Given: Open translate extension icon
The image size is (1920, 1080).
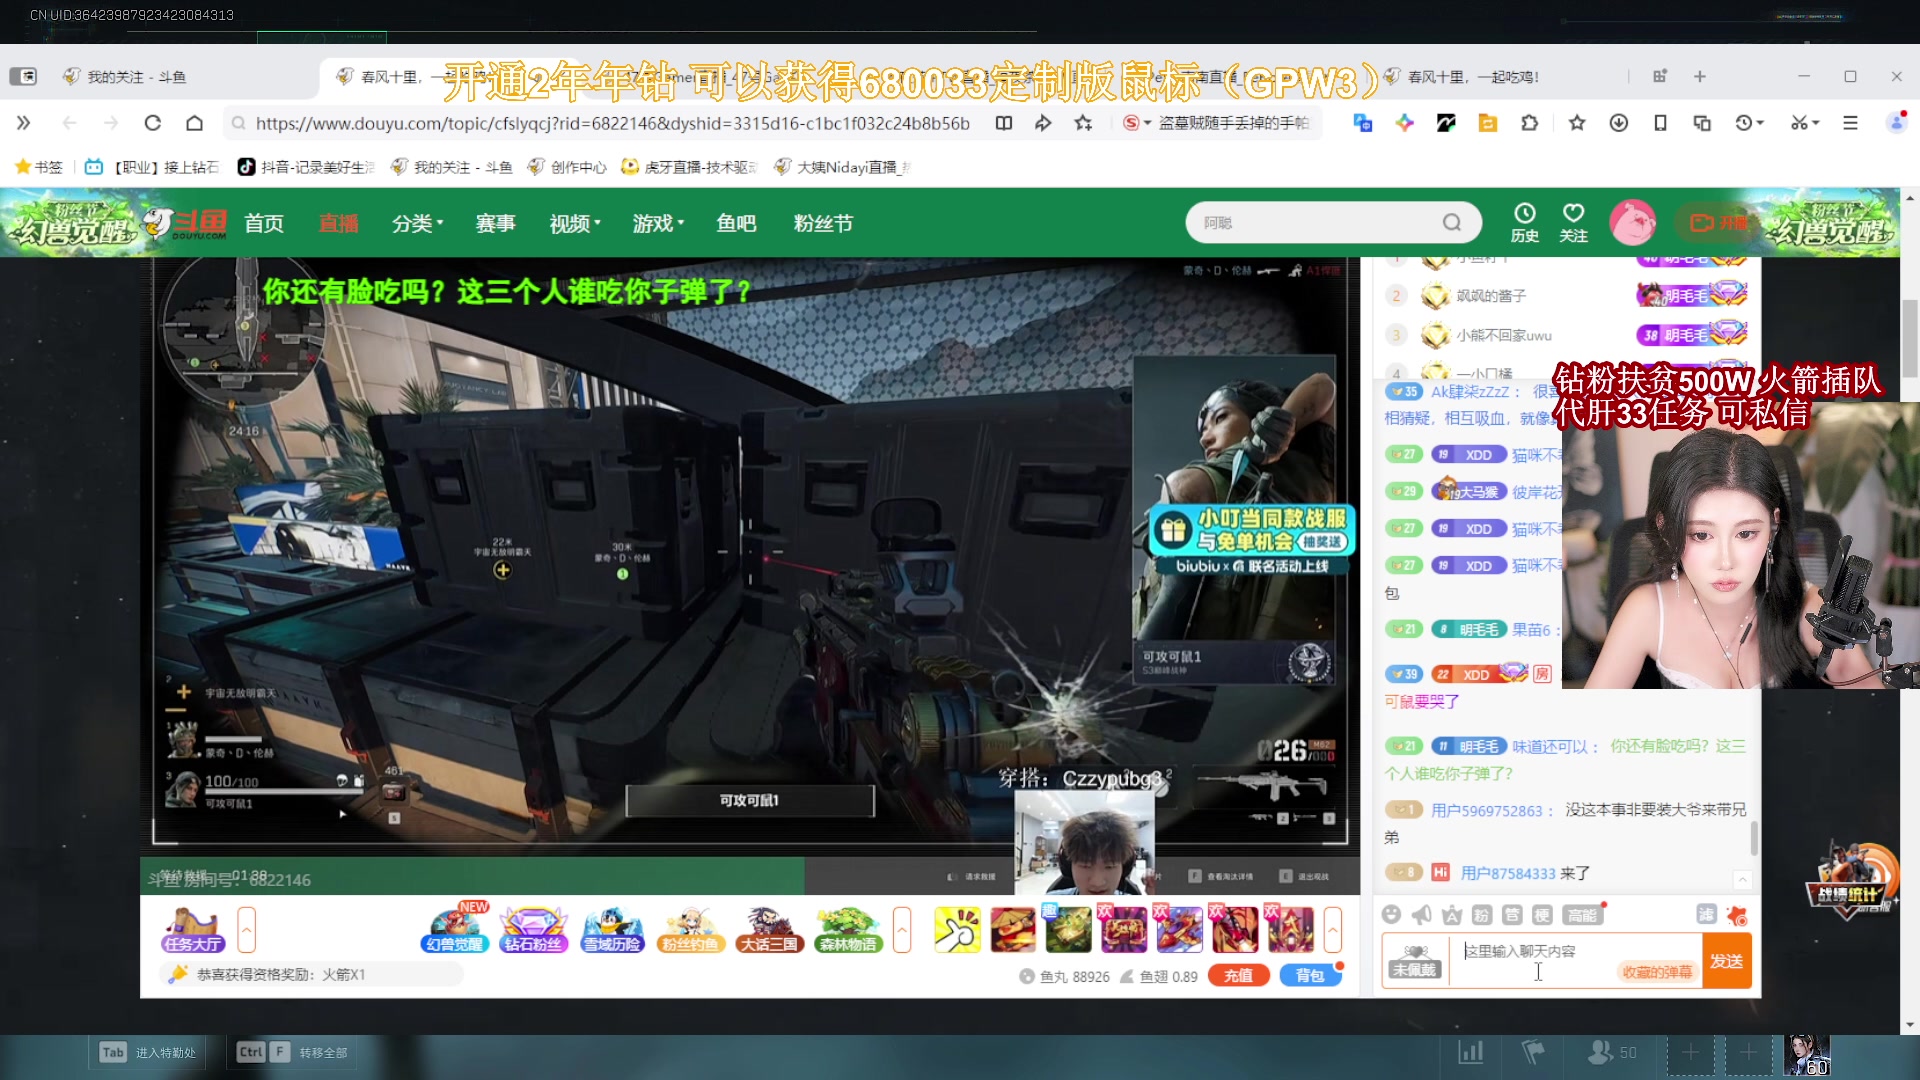Looking at the screenshot, I should [x=1362, y=123].
